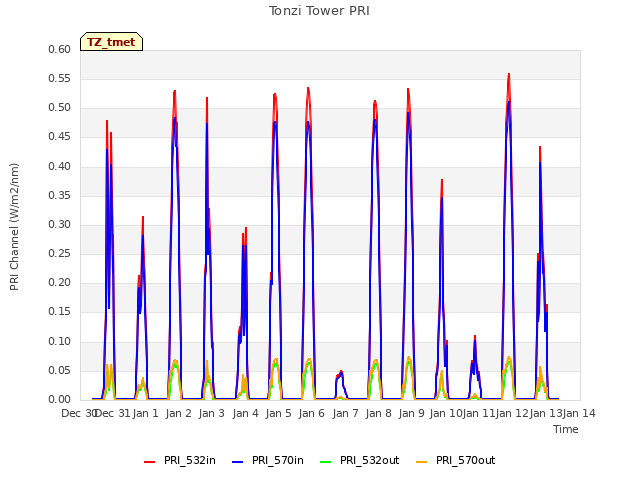
Task: Click the blue PRI_570in legend swatch
Action: (238, 462)
